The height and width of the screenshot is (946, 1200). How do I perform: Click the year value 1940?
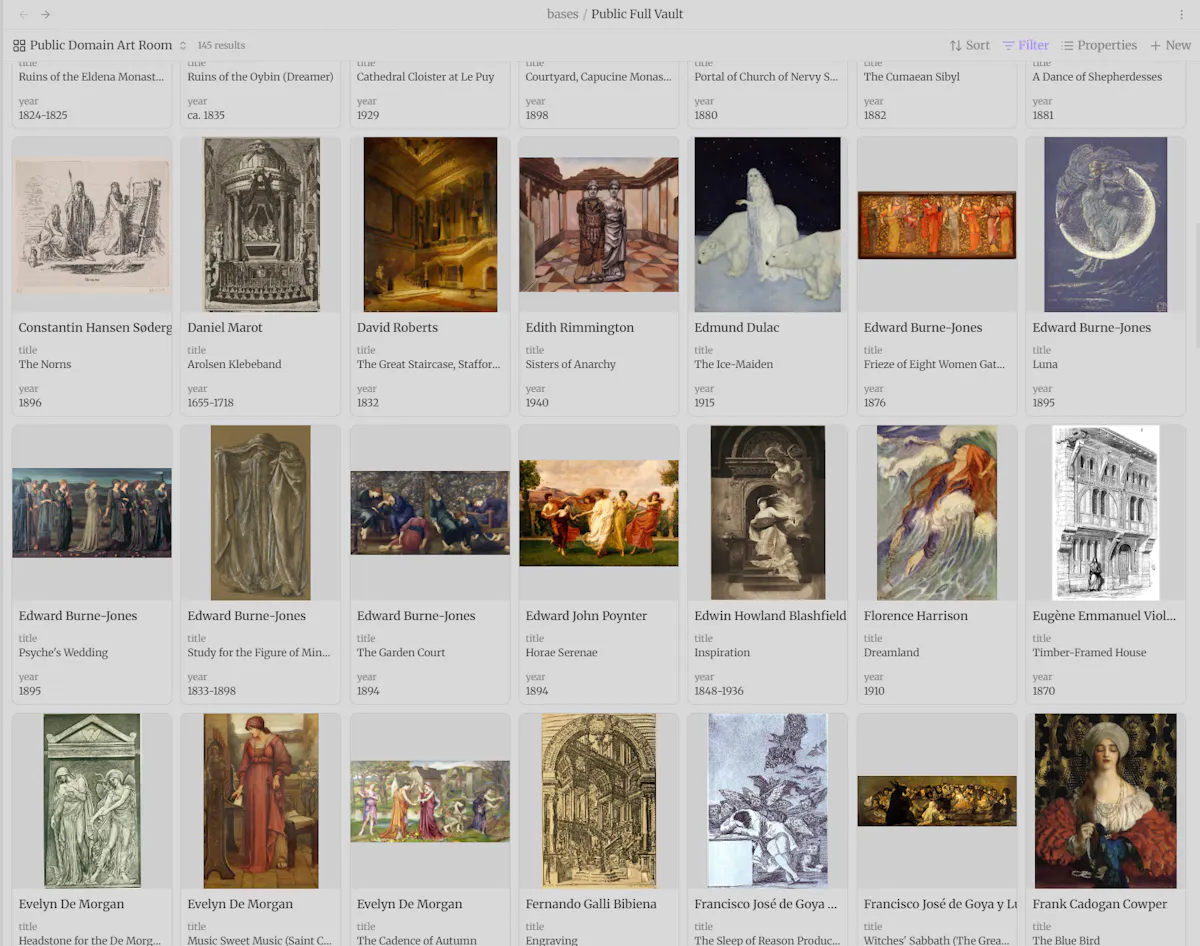537,402
